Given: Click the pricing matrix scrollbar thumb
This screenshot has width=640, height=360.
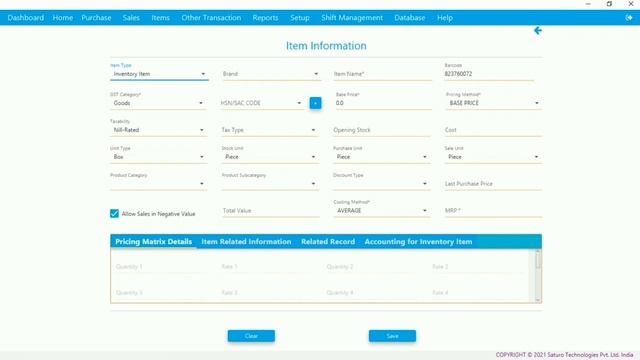Looking at the screenshot, I should point(538,260).
